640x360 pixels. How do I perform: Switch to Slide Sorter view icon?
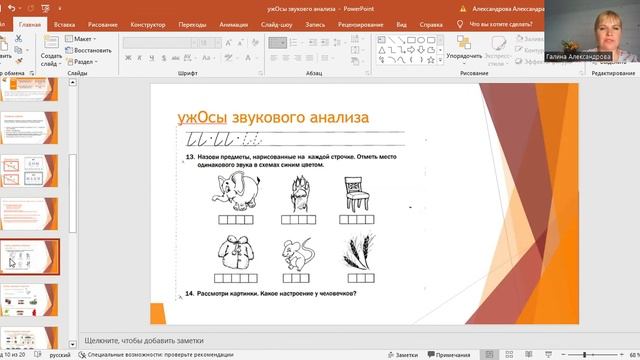click(509, 354)
